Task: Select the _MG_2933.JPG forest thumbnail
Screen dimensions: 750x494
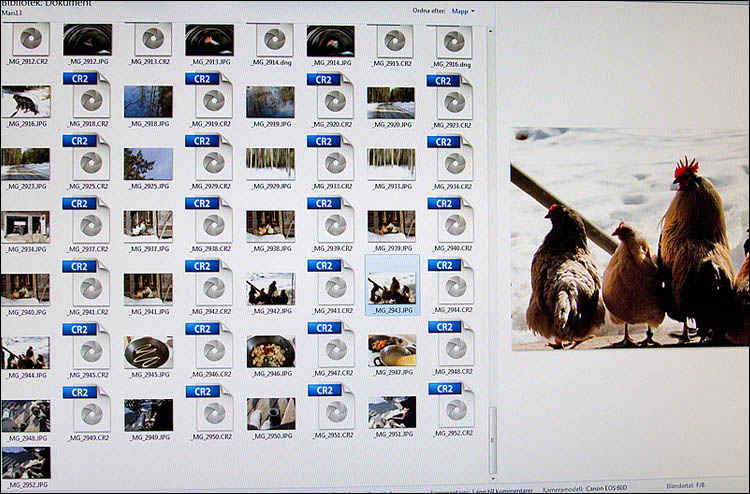Action: [391, 164]
